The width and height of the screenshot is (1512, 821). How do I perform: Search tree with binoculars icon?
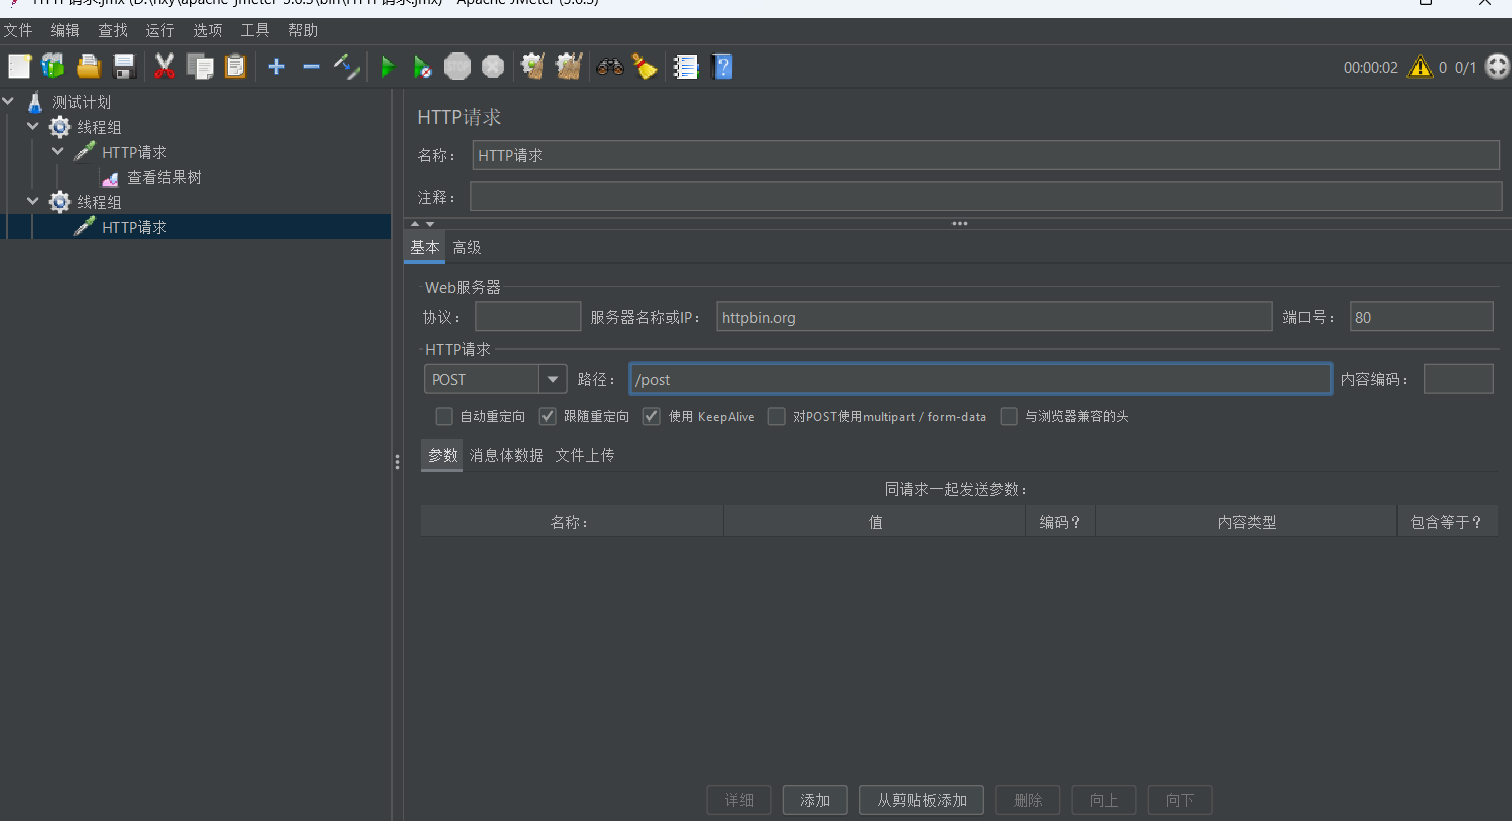click(610, 67)
